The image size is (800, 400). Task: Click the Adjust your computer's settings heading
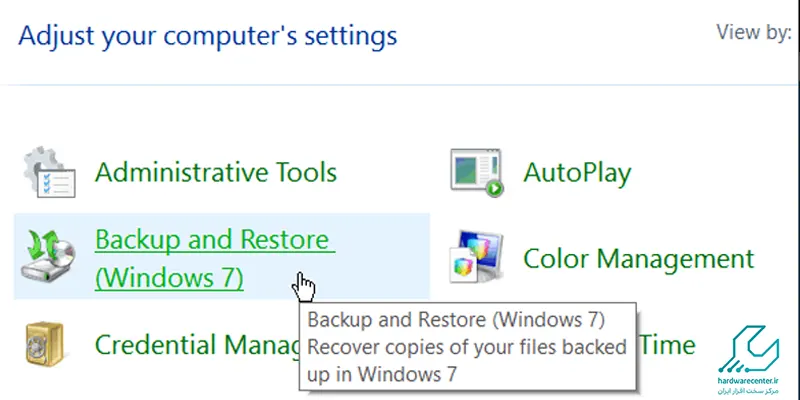click(x=208, y=37)
